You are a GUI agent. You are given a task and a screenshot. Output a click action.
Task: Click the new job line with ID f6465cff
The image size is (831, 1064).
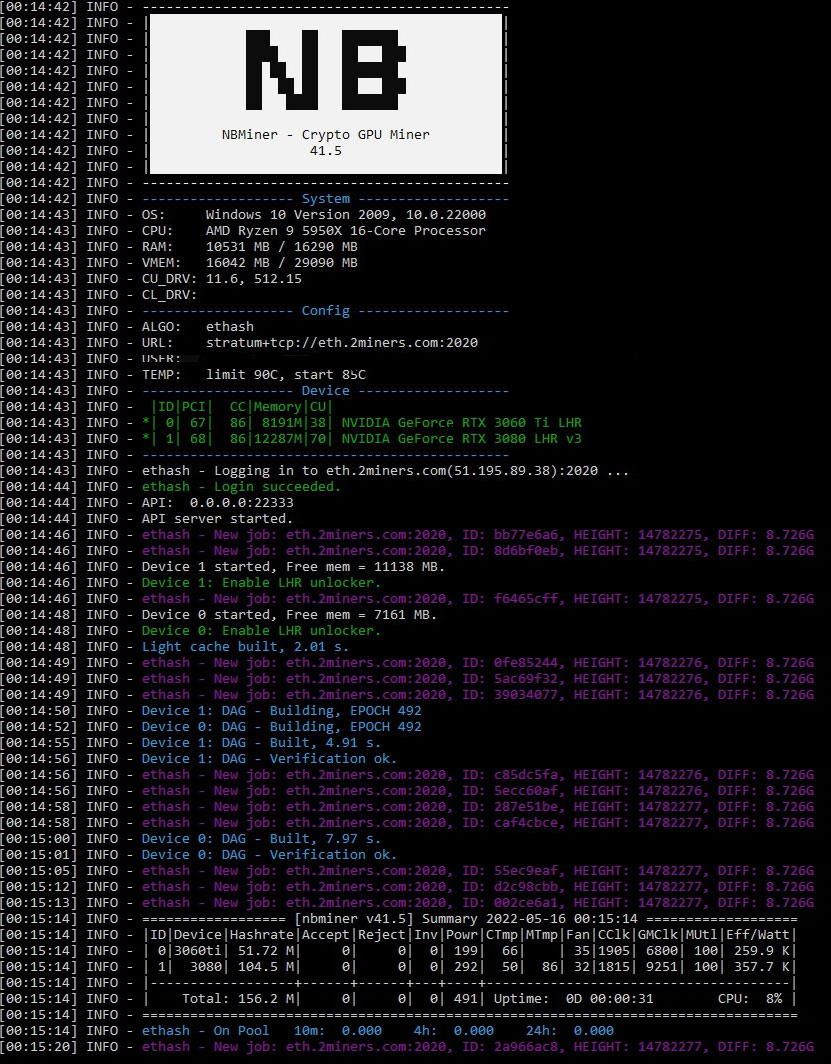point(478,598)
